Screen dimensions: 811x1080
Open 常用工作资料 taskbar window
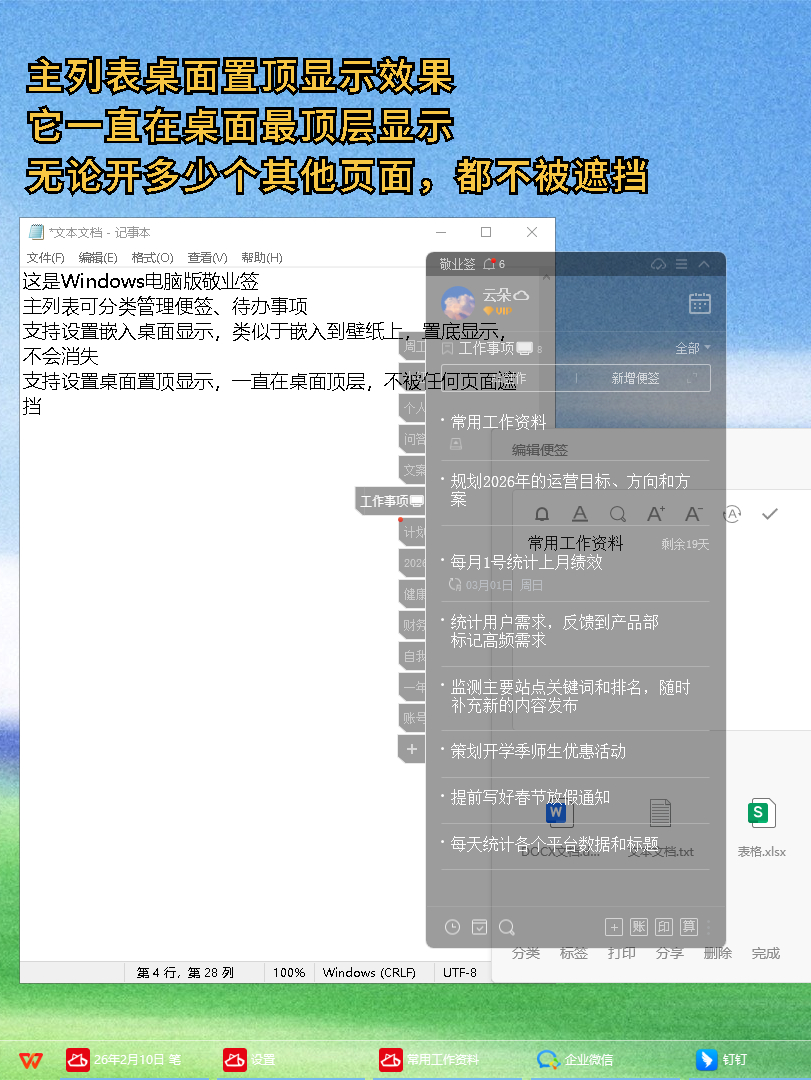429,1059
